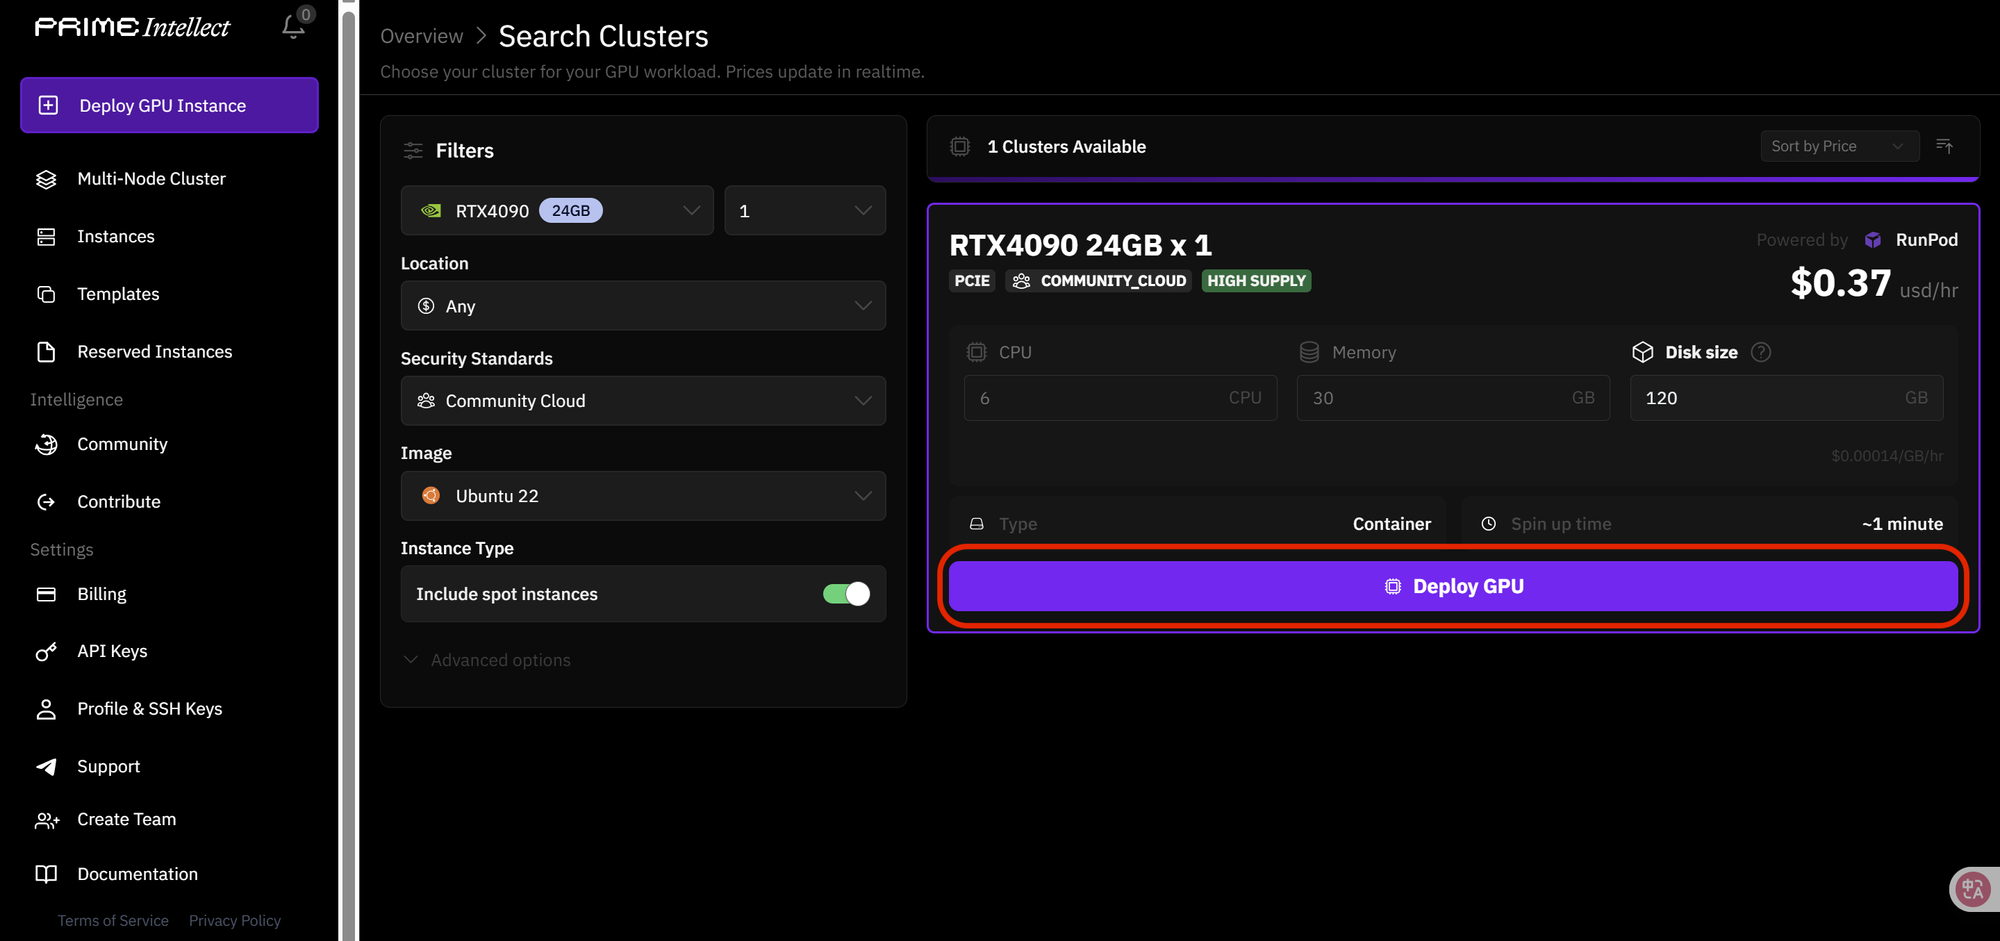Screen dimensions: 2000x941
Task: Open Terms of Service link
Action: 113,921
